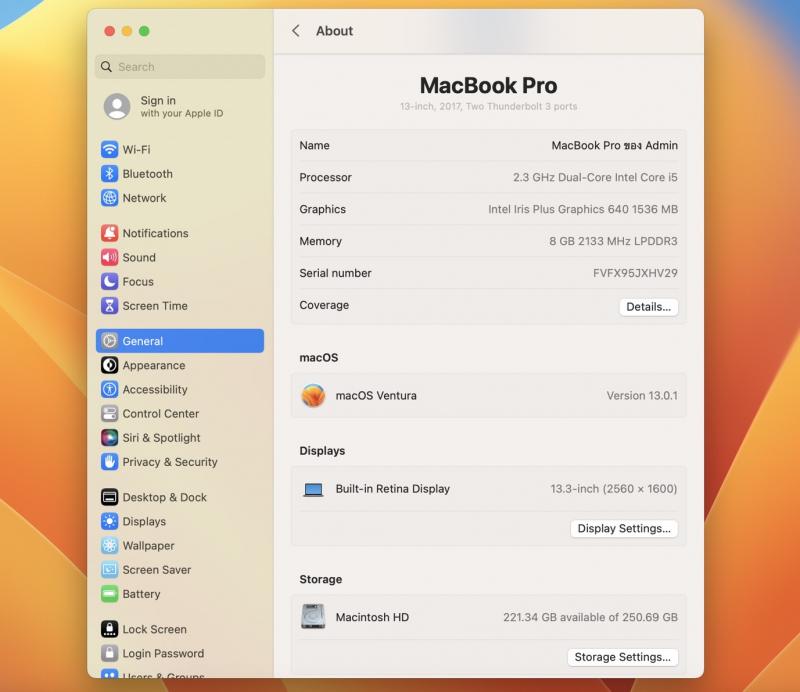Image resolution: width=800 pixels, height=692 pixels.
Task: Select the Siri & Spotlight icon
Action: pos(110,438)
